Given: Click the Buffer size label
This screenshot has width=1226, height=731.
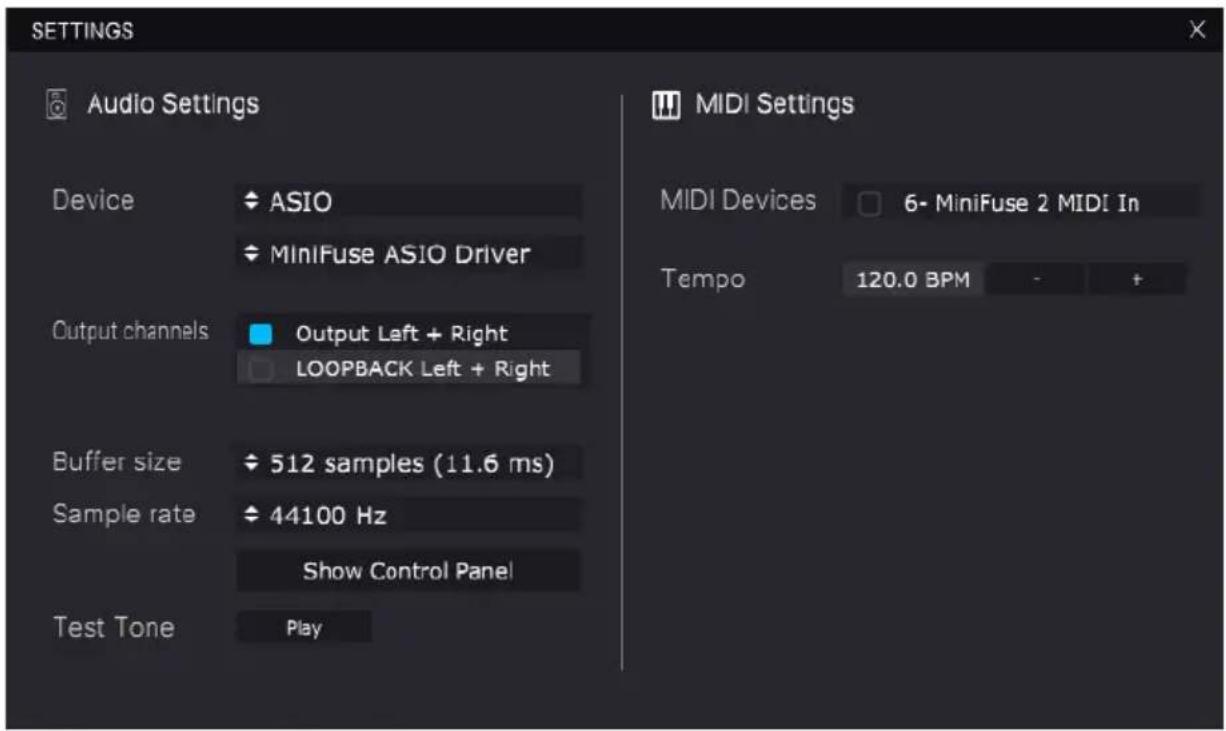Looking at the screenshot, I should click(117, 462).
